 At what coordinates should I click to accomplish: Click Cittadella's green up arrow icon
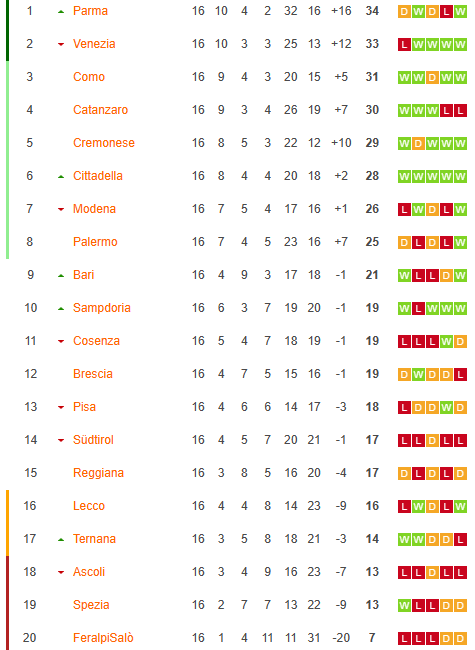(61, 177)
